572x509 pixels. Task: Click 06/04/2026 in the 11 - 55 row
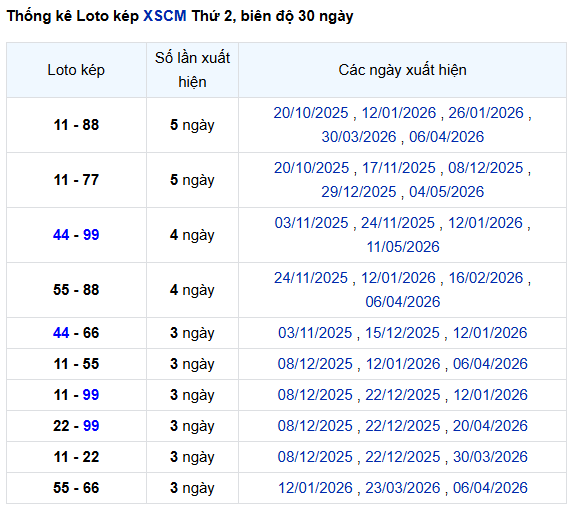pyautogui.click(x=490, y=364)
